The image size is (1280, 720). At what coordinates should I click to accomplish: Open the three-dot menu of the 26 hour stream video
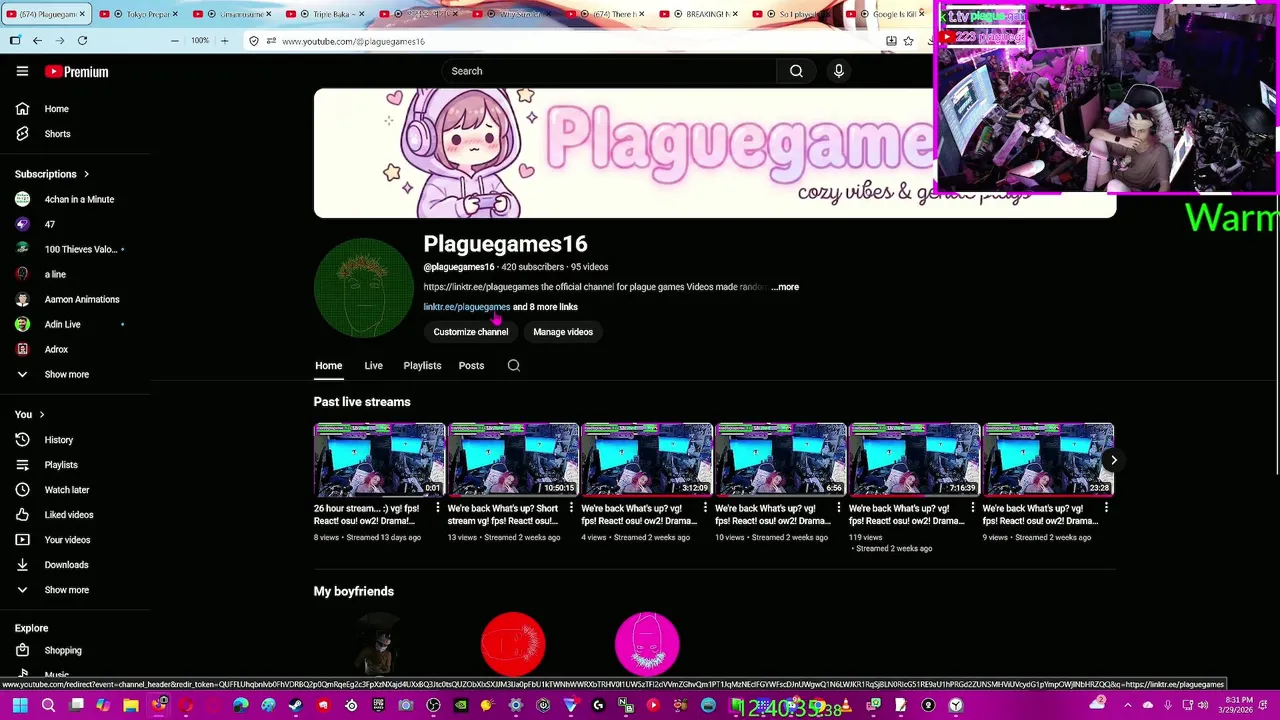pos(437,509)
